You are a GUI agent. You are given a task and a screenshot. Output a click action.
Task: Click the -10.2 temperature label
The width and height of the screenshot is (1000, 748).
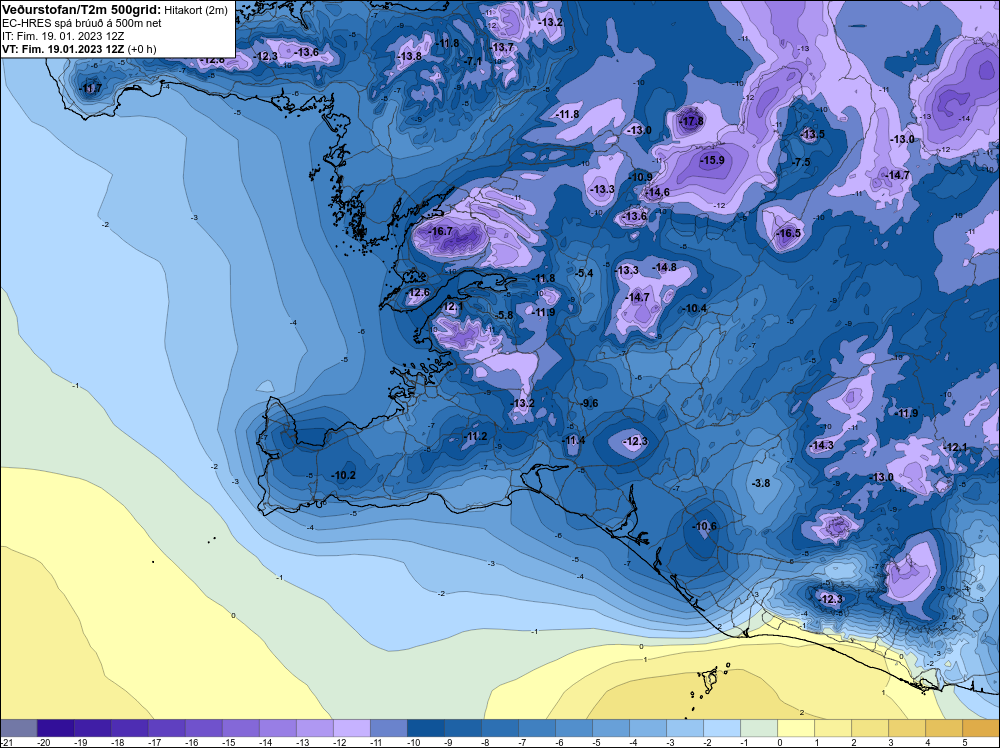click(x=344, y=475)
